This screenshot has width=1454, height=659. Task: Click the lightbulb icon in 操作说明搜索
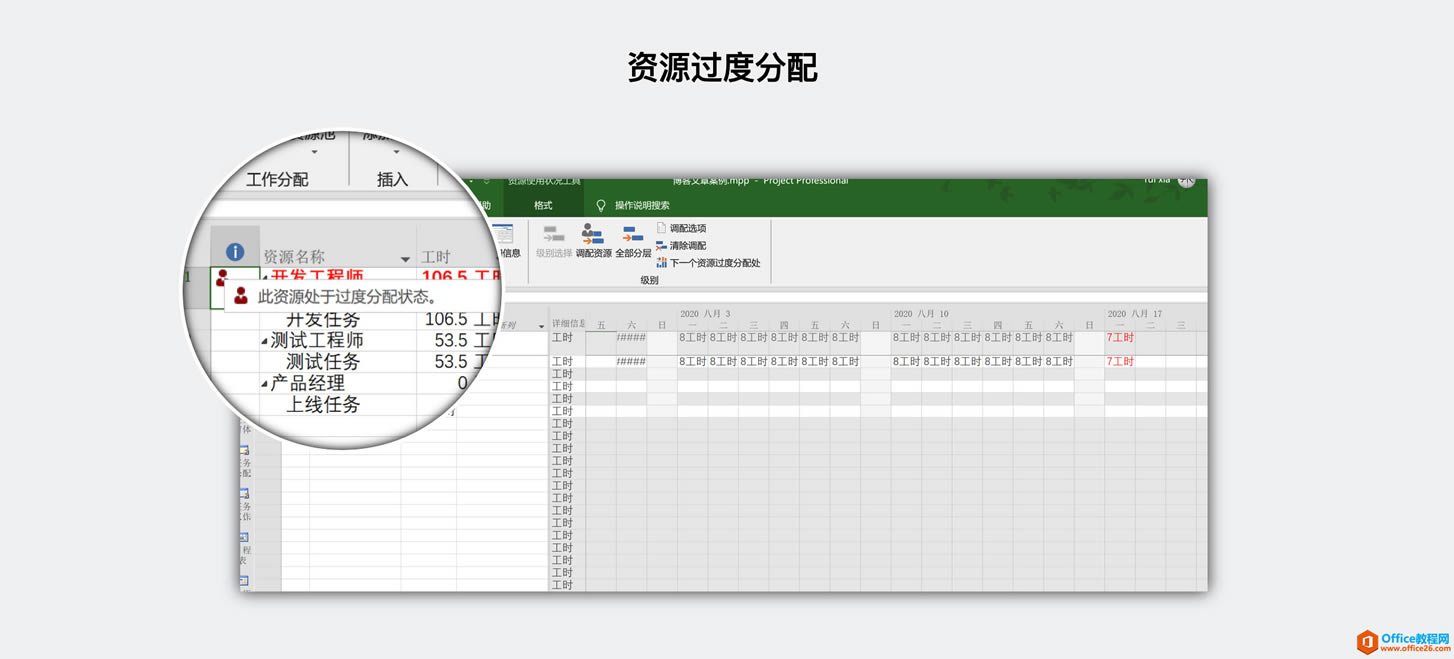(601, 205)
